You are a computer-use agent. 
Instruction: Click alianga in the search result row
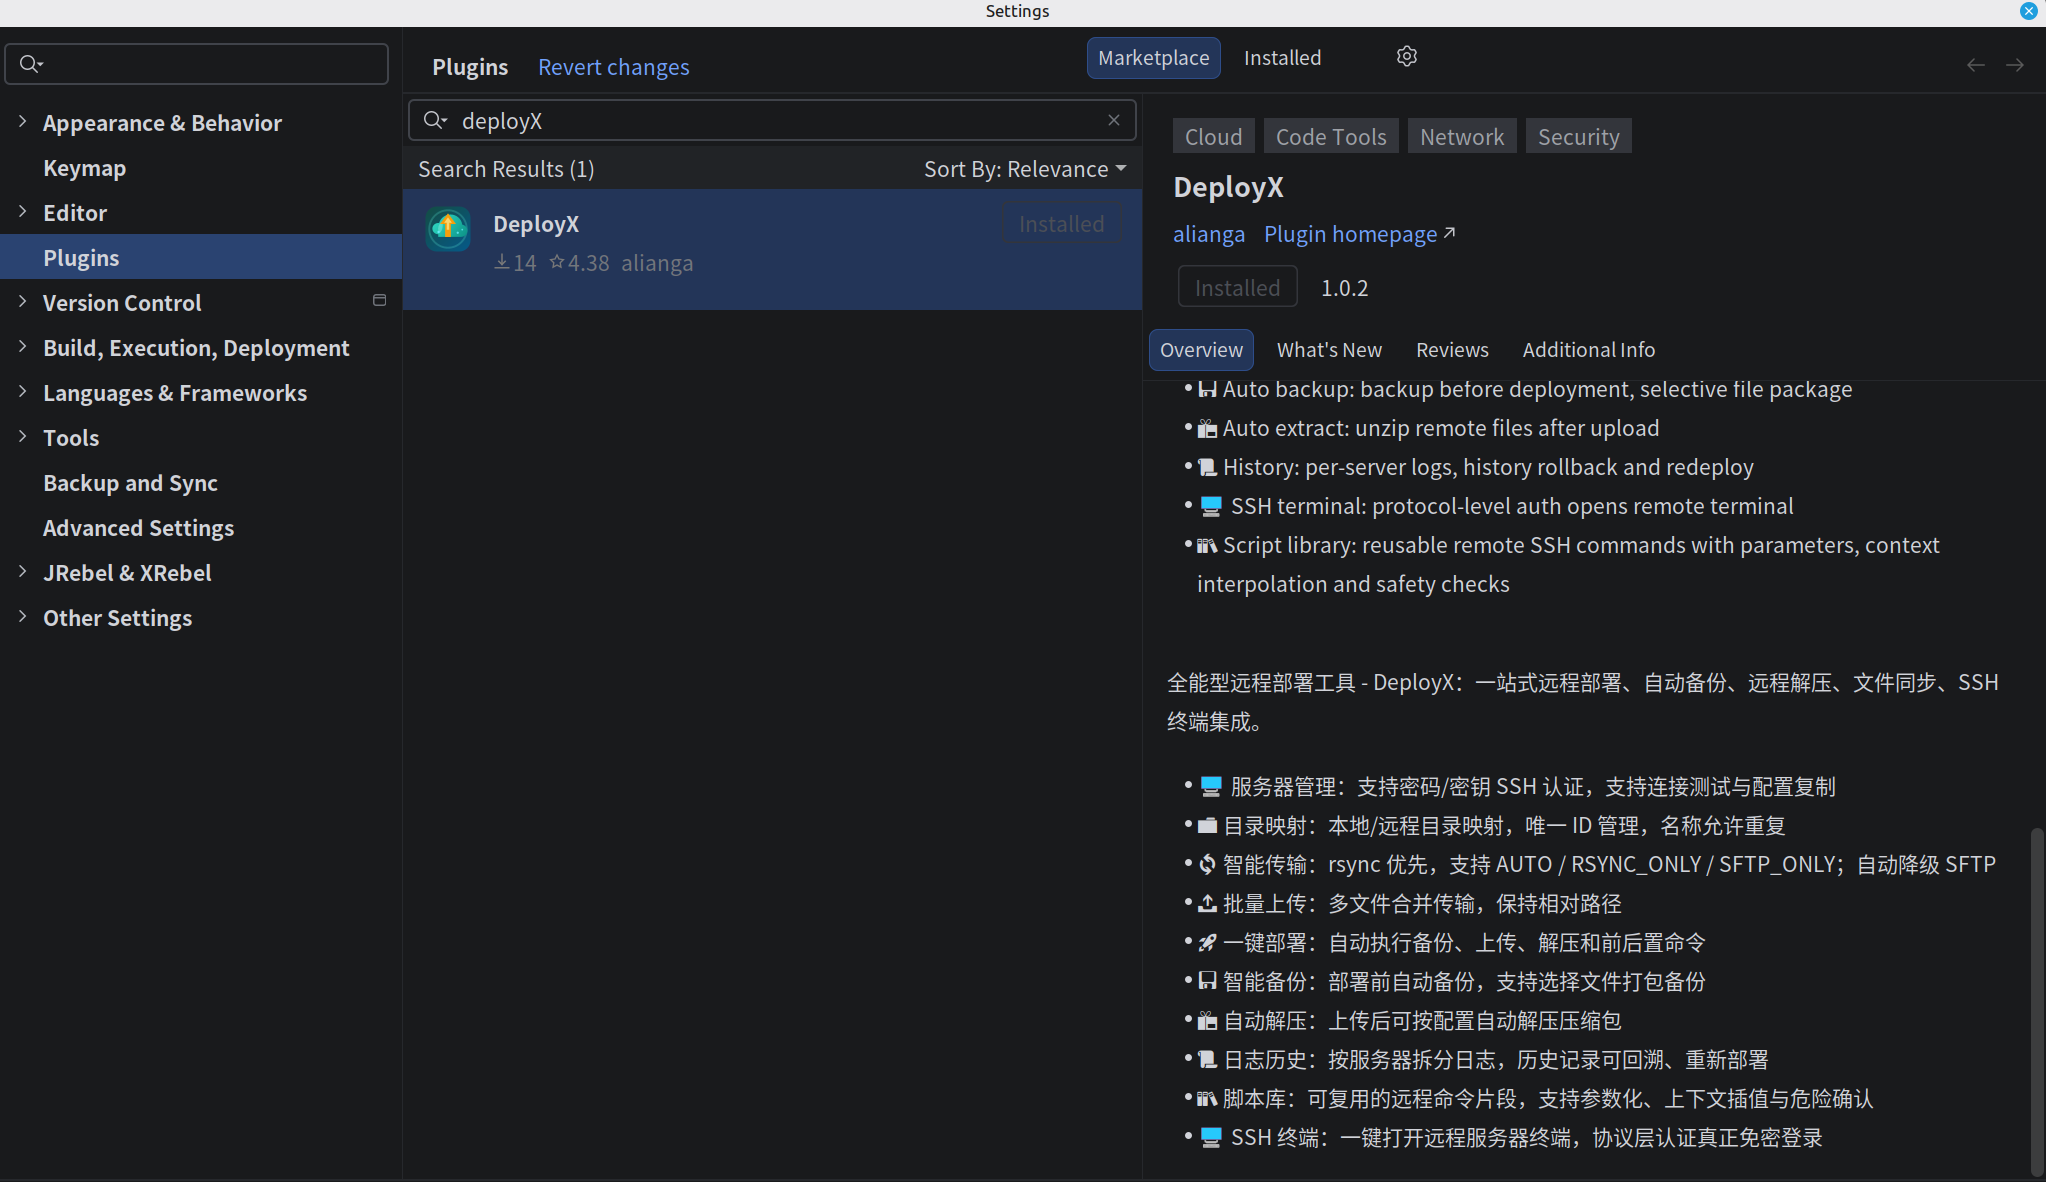pos(657,263)
